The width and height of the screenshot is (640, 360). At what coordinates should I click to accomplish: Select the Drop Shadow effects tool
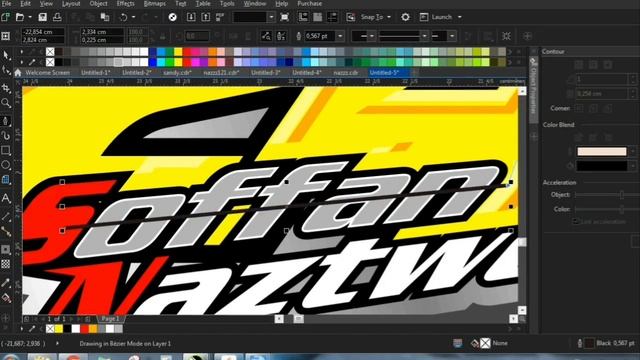(x=6, y=249)
